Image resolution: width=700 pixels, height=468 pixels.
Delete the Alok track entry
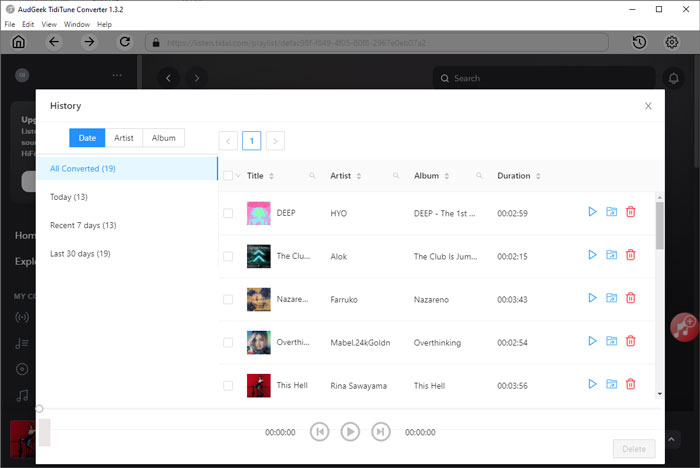pos(630,255)
